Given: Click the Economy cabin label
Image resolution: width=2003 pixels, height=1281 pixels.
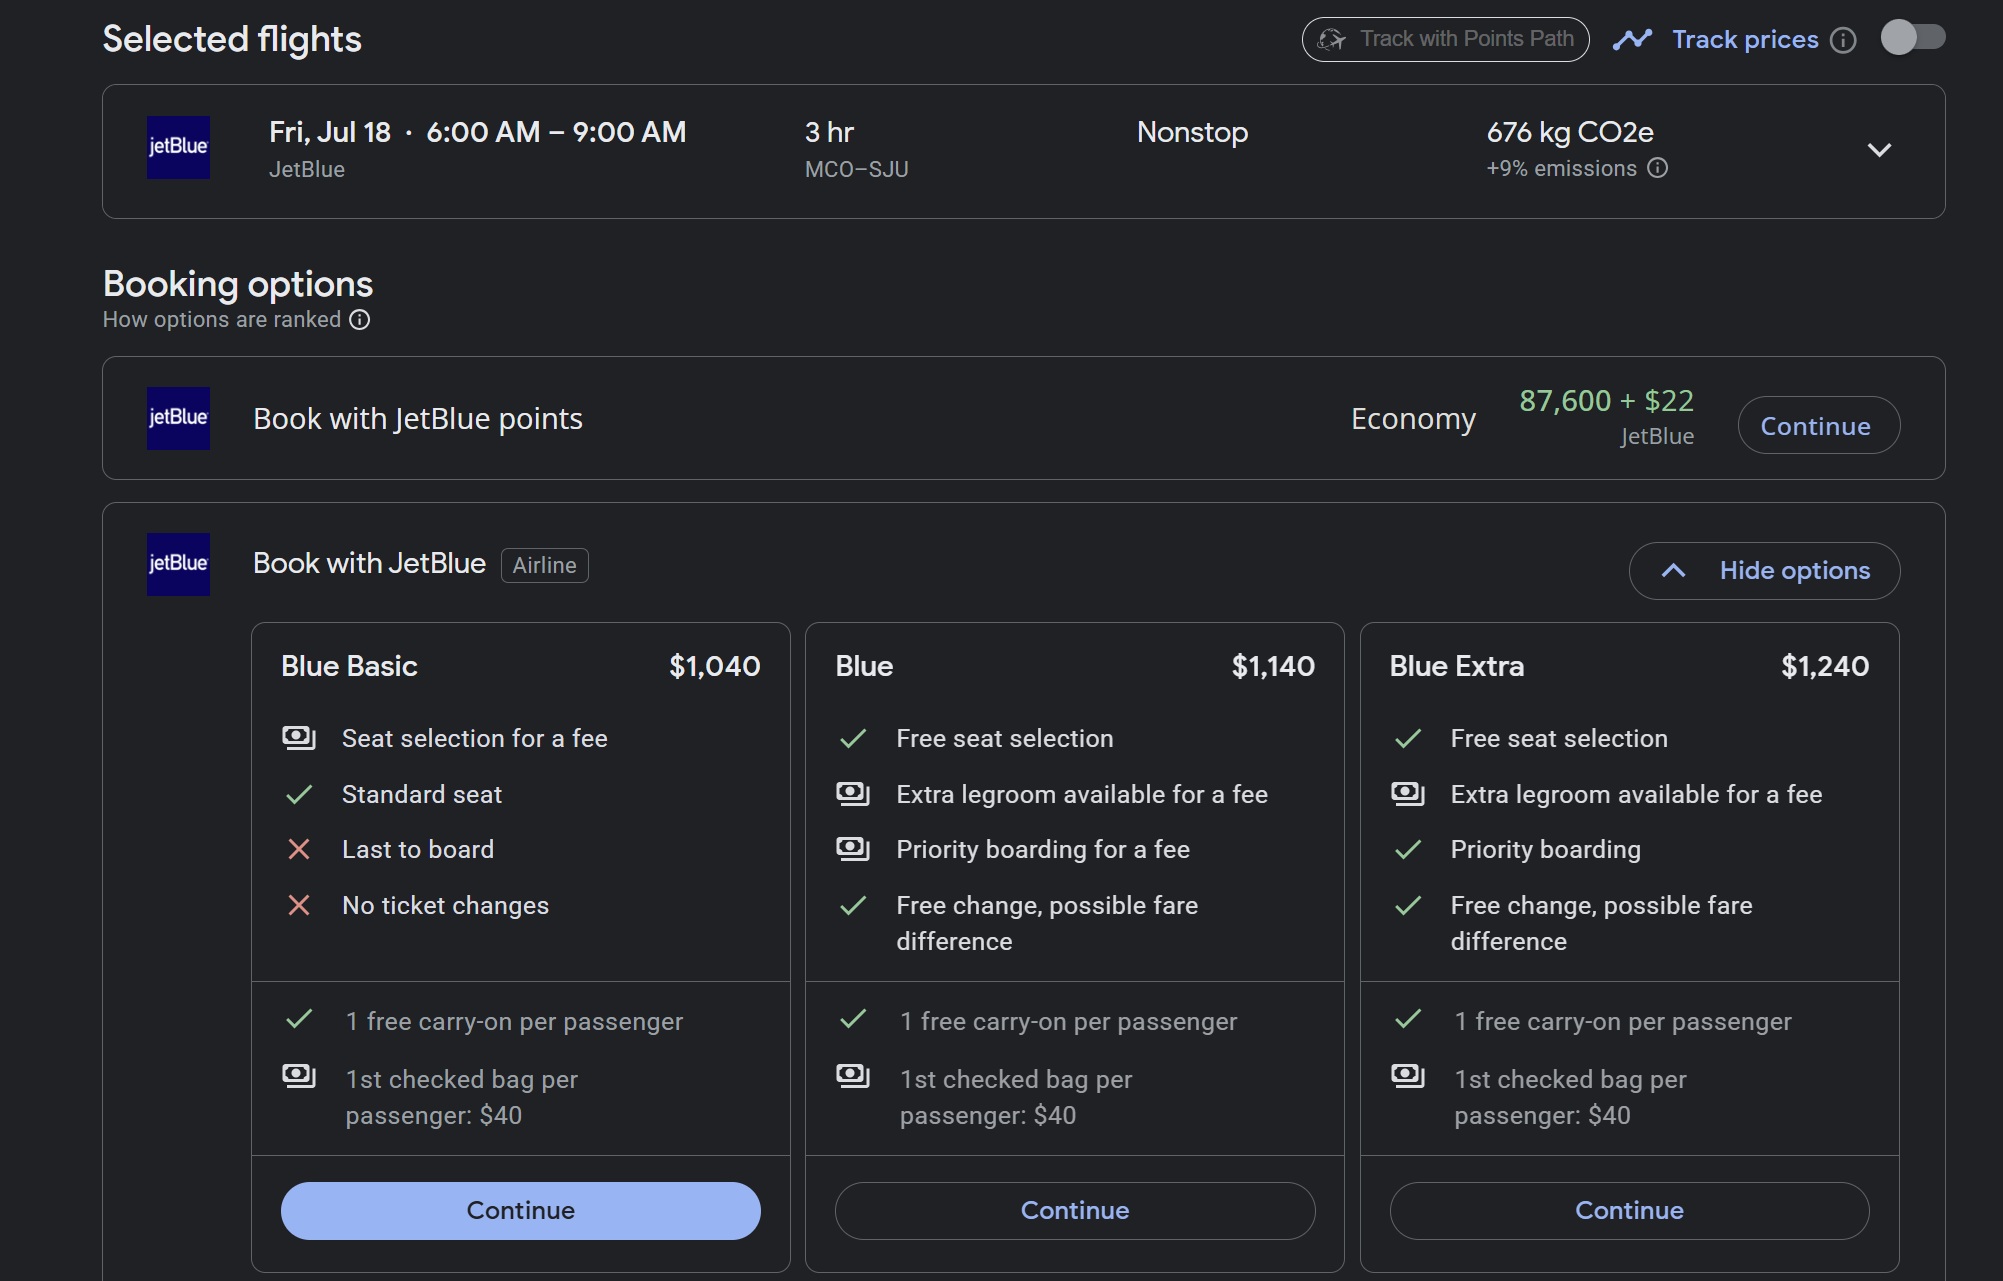Looking at the screenshot, I should 1413,419.
